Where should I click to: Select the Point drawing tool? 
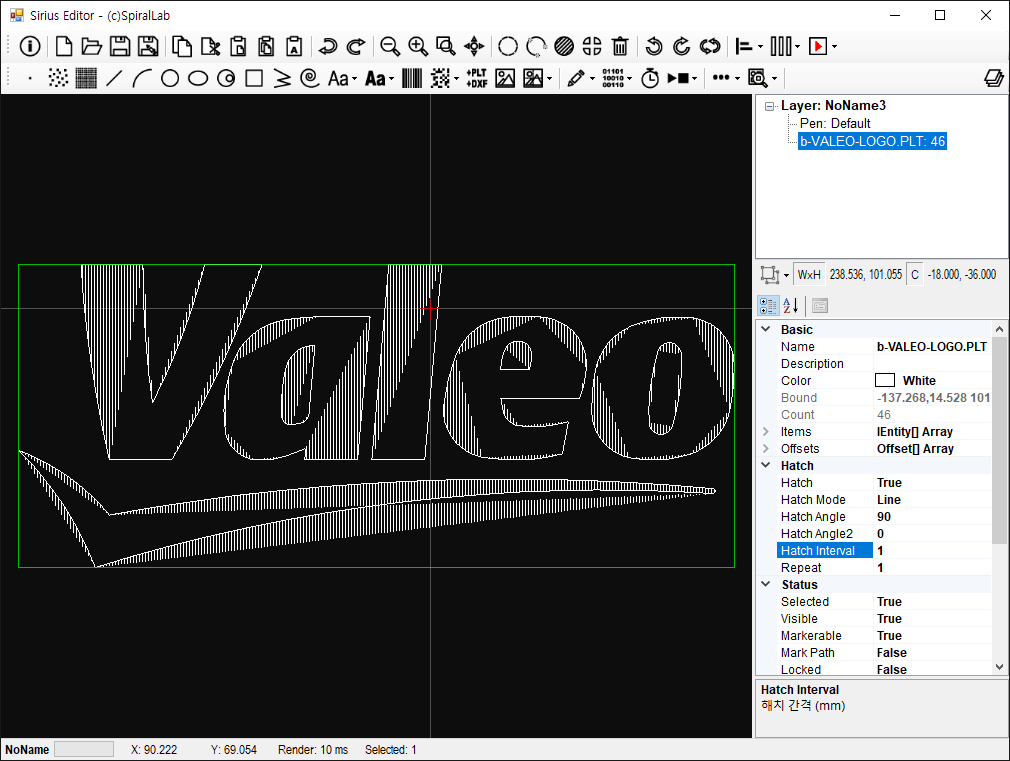[x=30, y=79]
